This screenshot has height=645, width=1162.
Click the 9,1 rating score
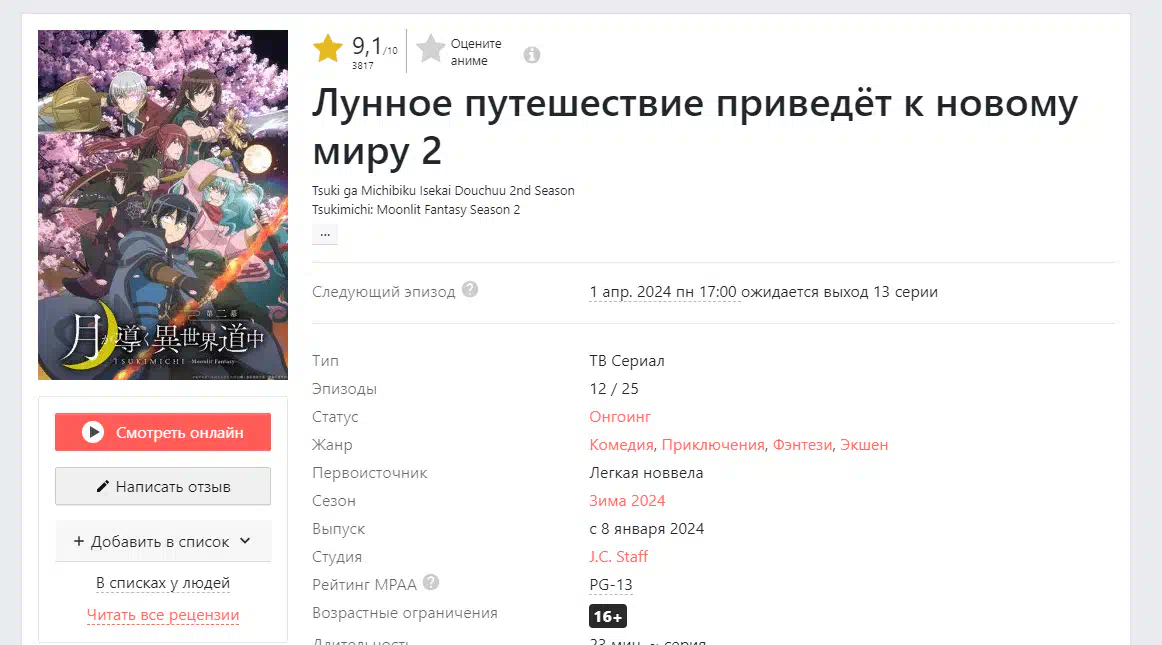[x=367, y=46]
